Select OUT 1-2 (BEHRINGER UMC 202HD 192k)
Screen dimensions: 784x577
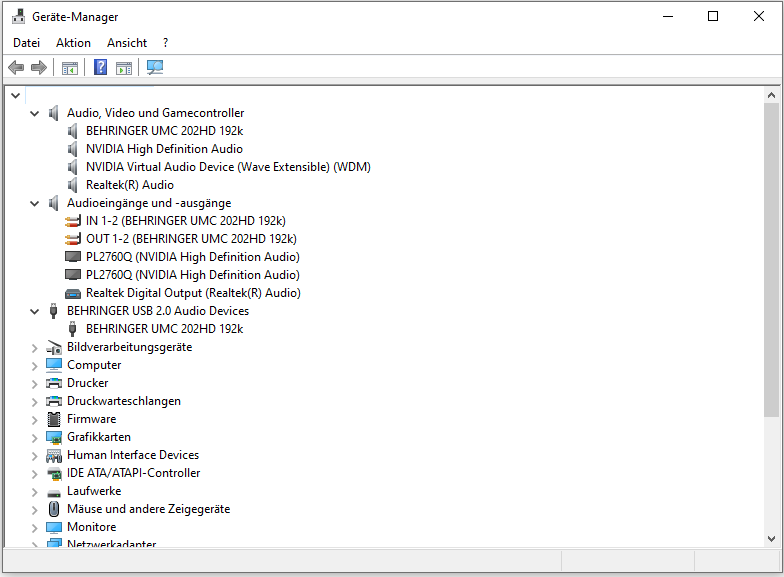pyautogui.click(x=192, y=239)
